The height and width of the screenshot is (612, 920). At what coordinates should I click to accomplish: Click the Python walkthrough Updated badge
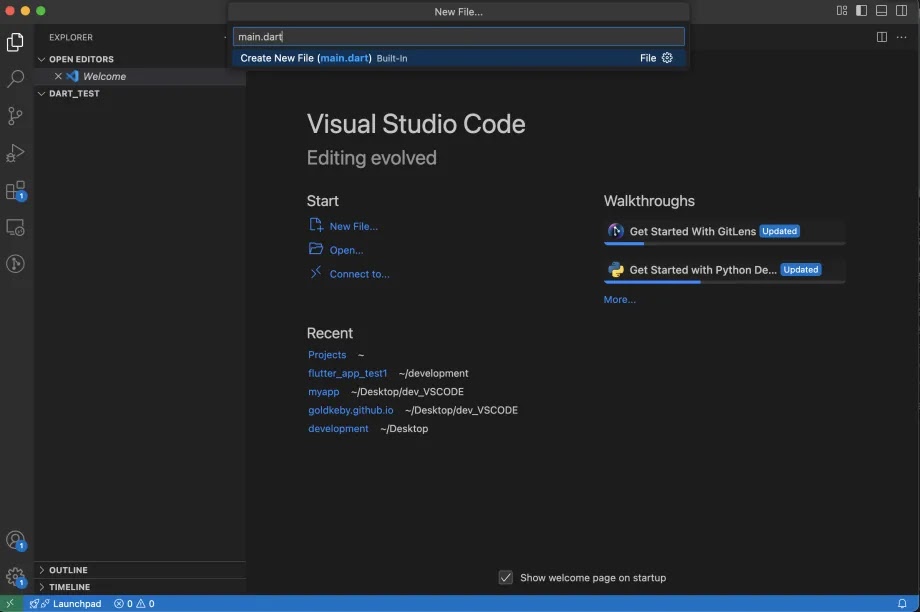[x=800, y=270]
